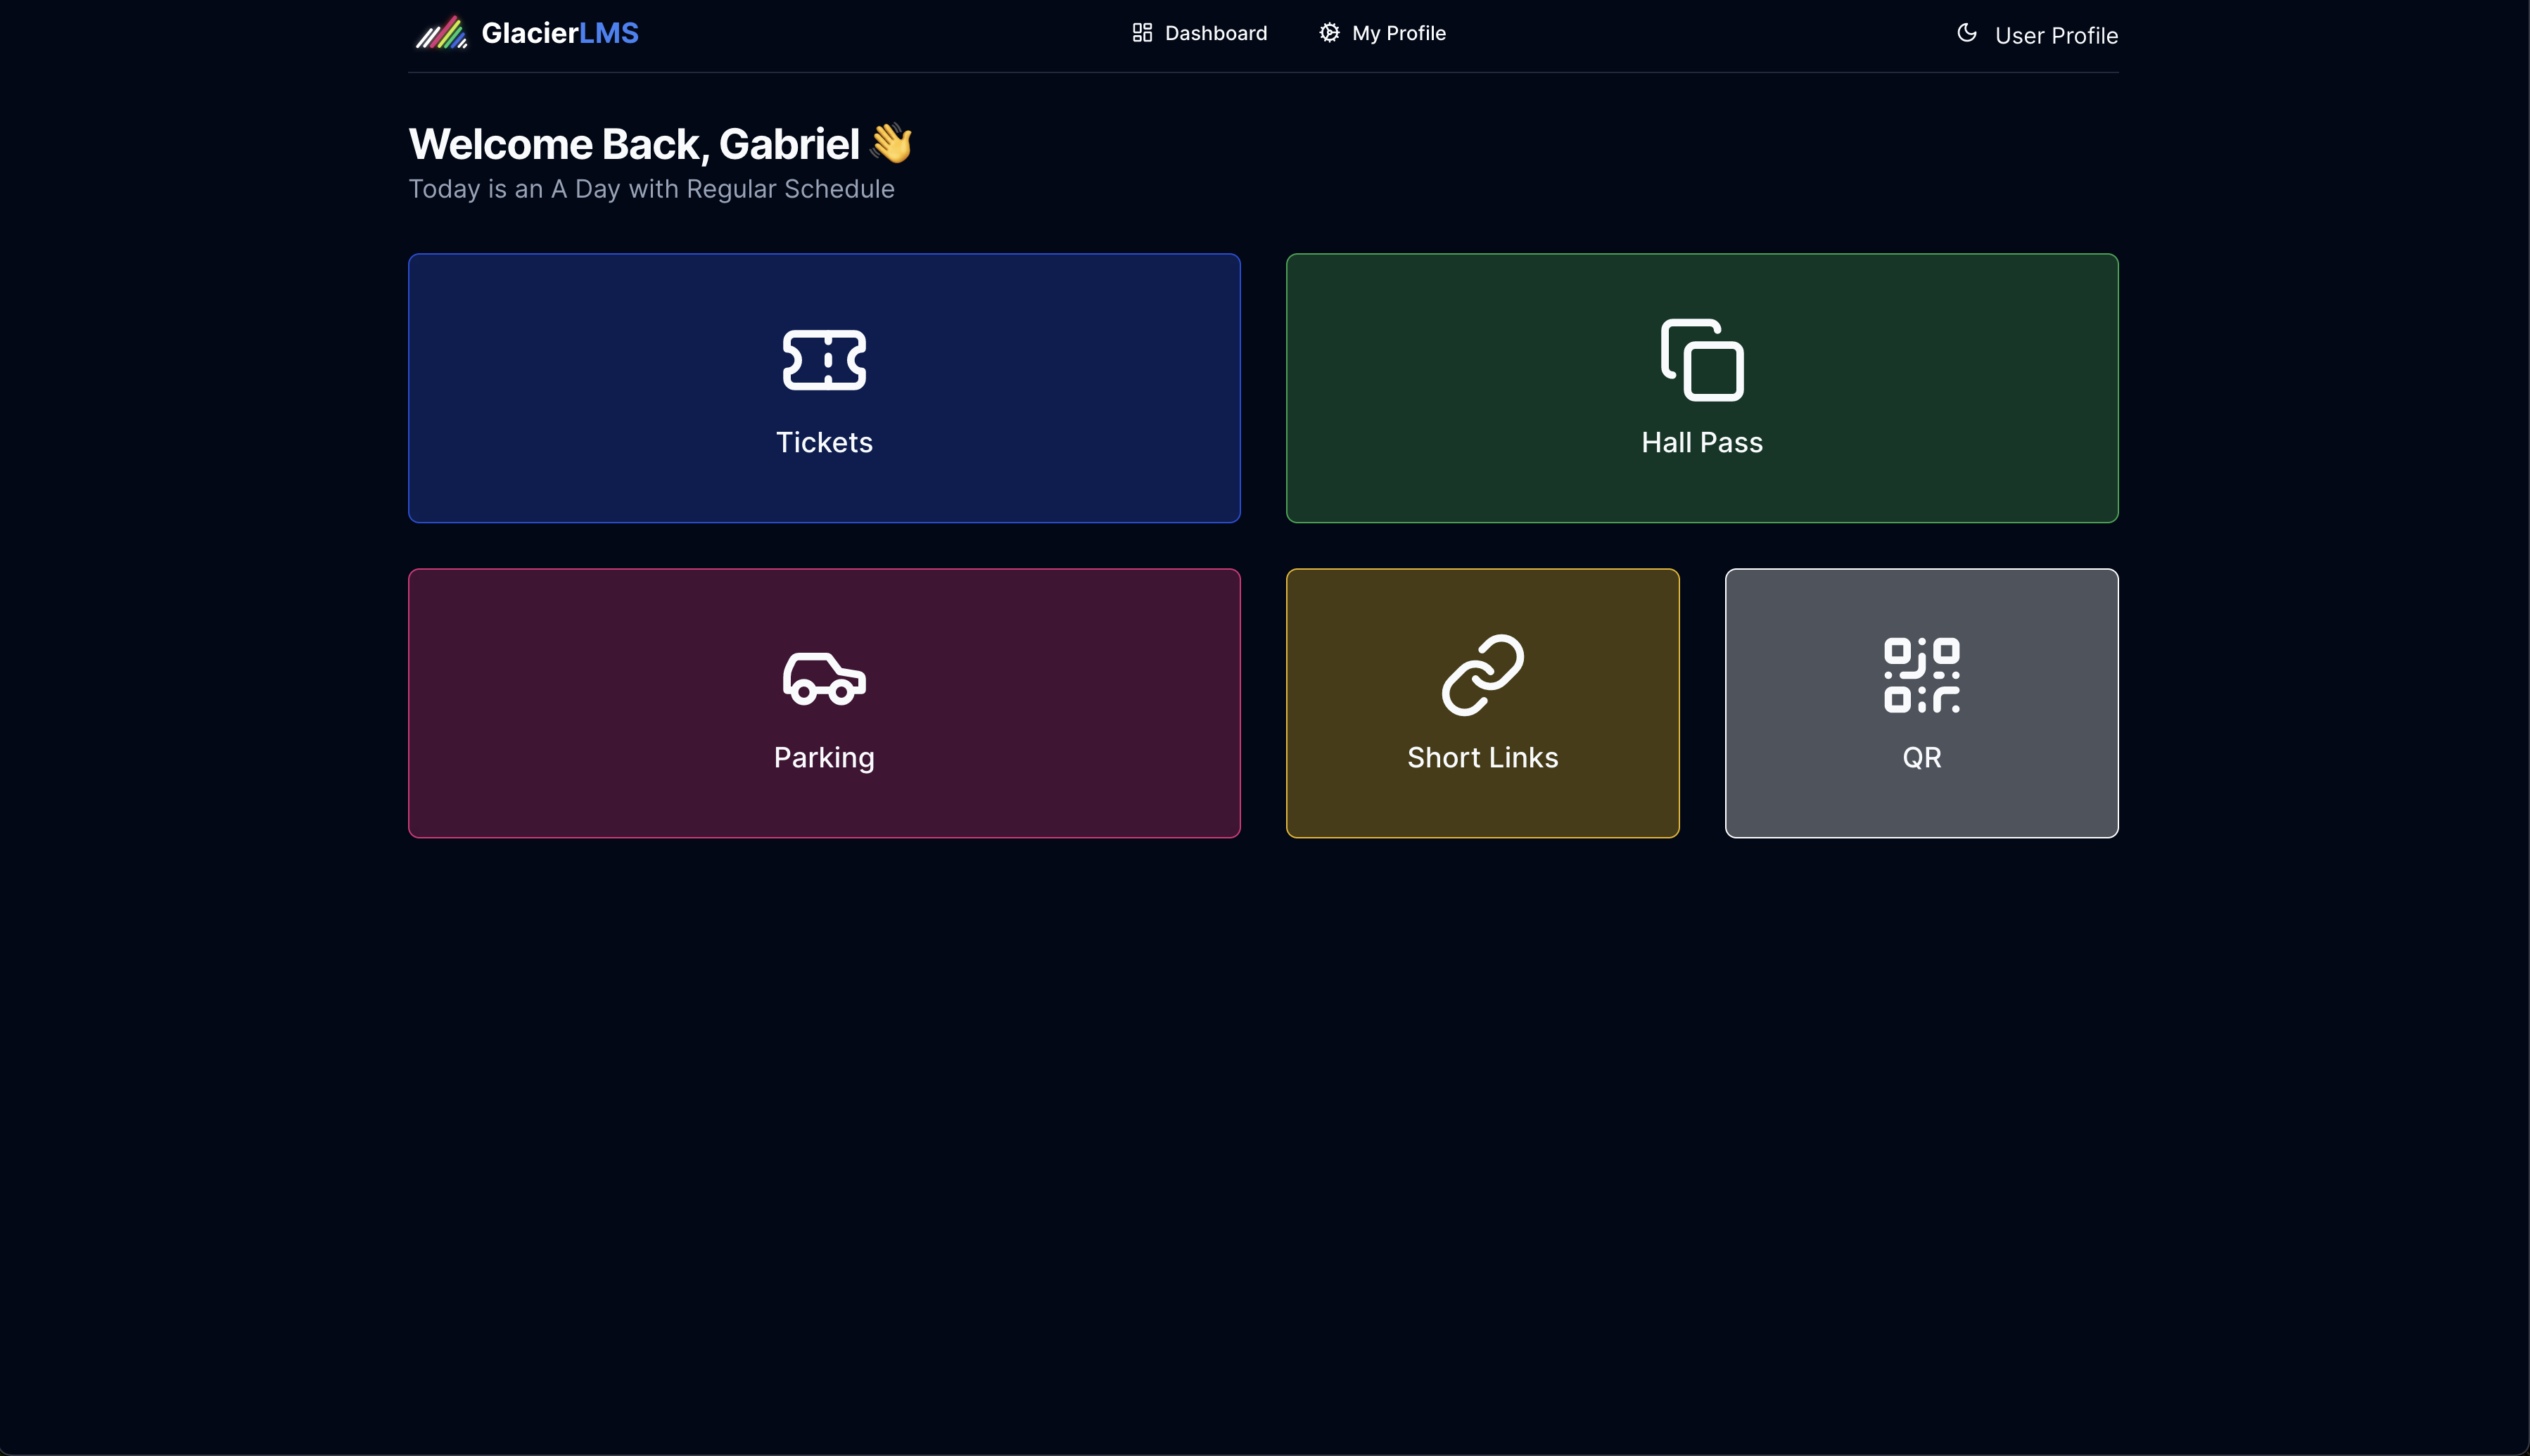Toggle dark mode with moon icon
The height and width of the screenshot is (1456, 2530).
coord(1966,33)
